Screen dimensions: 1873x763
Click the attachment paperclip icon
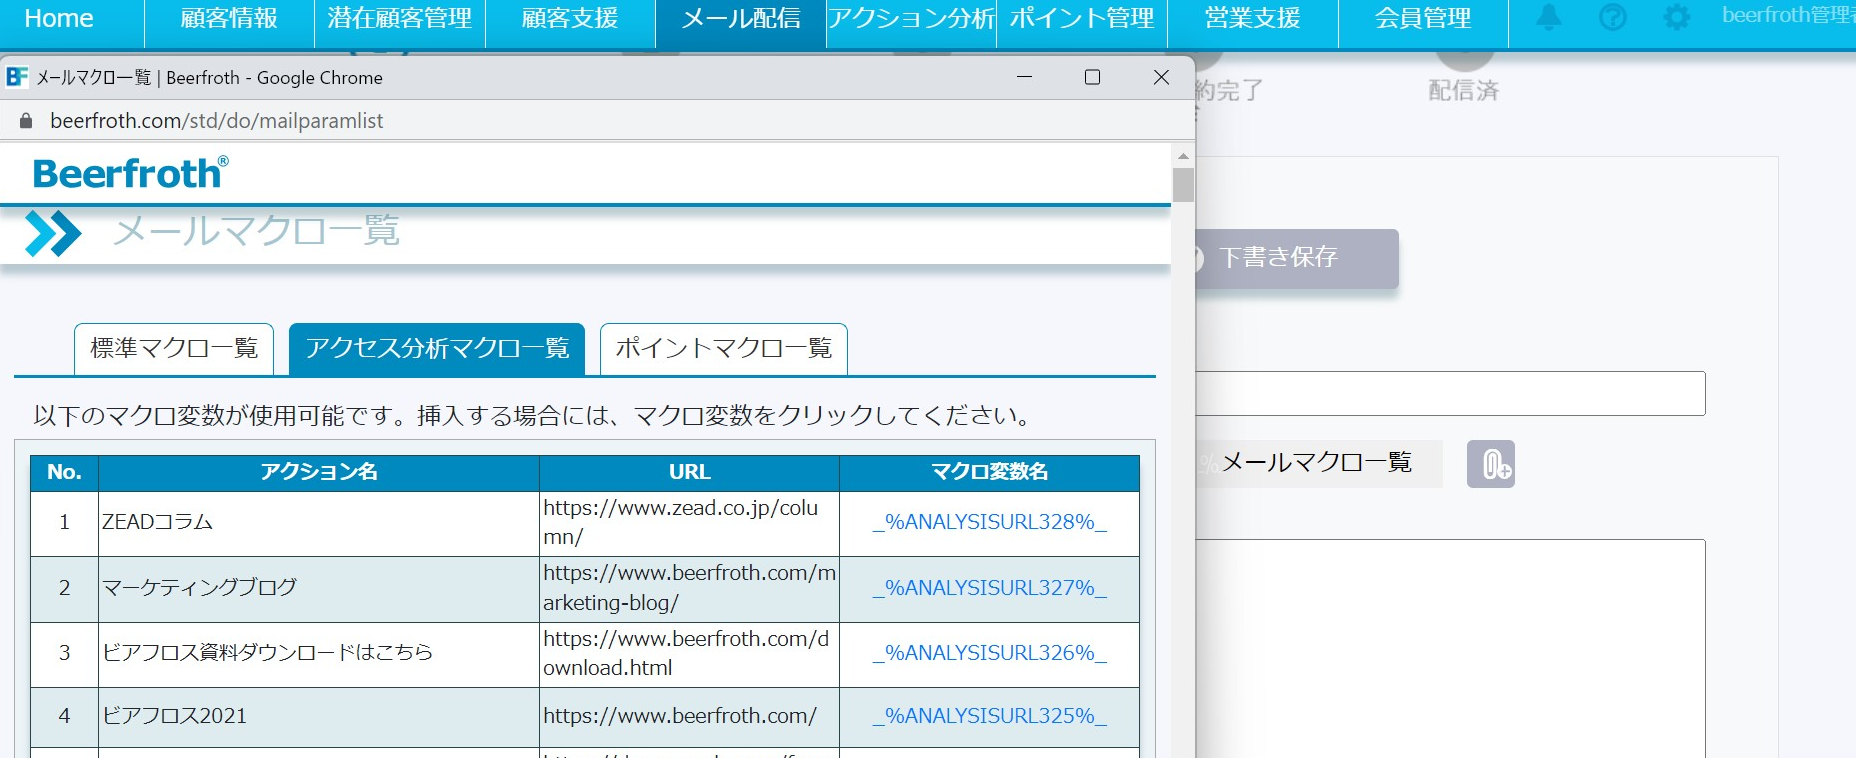coord(1490,464)
